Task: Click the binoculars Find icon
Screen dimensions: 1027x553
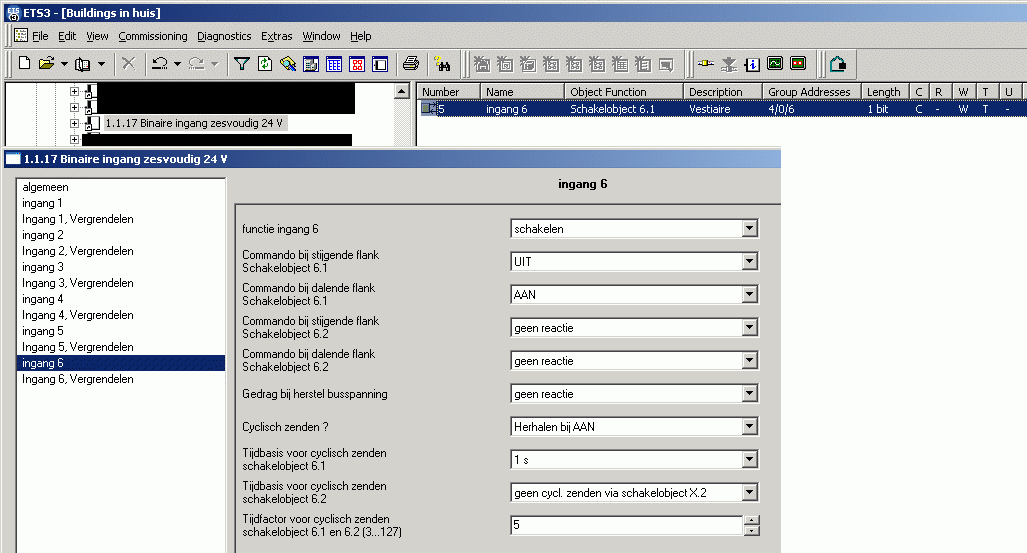Action: (x=442, y=64)
